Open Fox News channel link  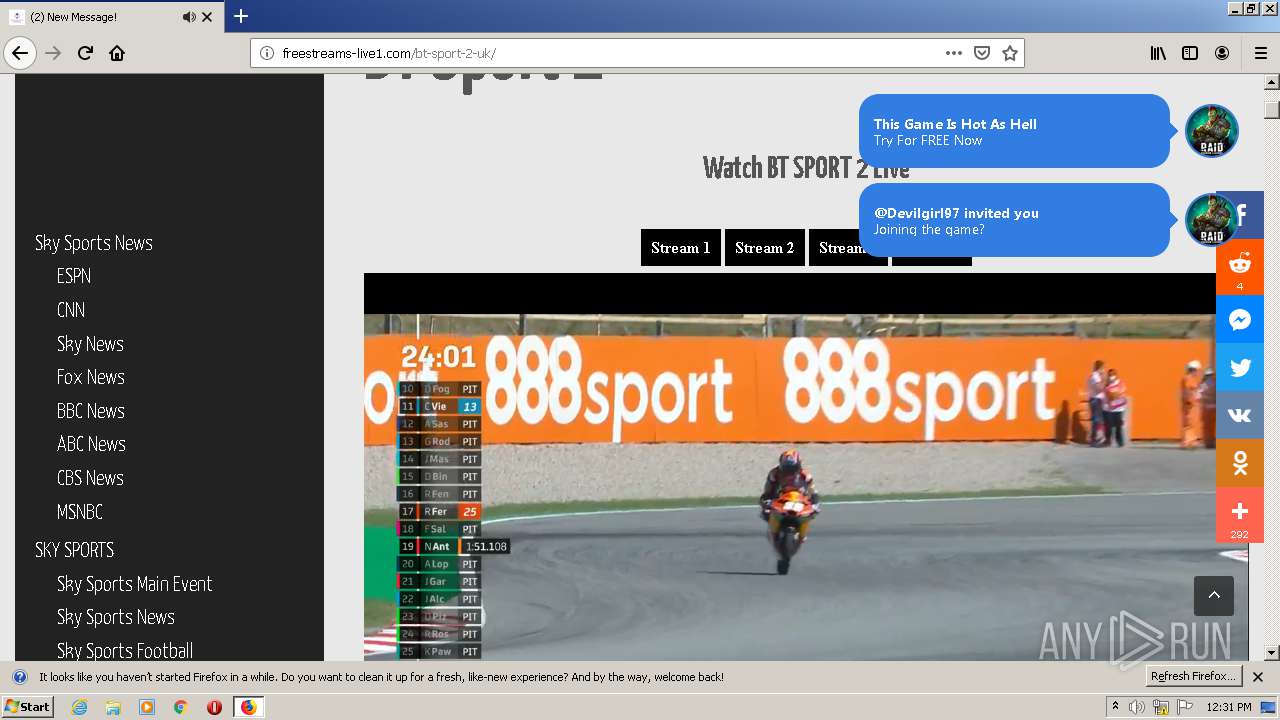click(x=91, y=377)
